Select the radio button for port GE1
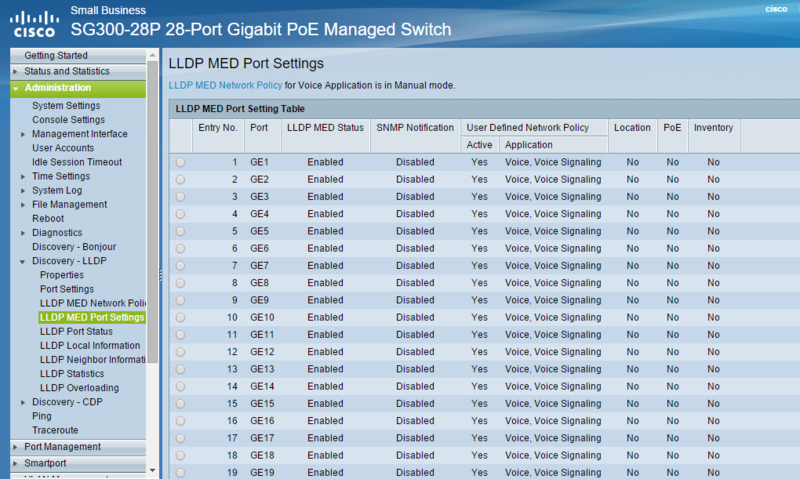This screenshot has width=800, height=479. click(x=180, y=162)
